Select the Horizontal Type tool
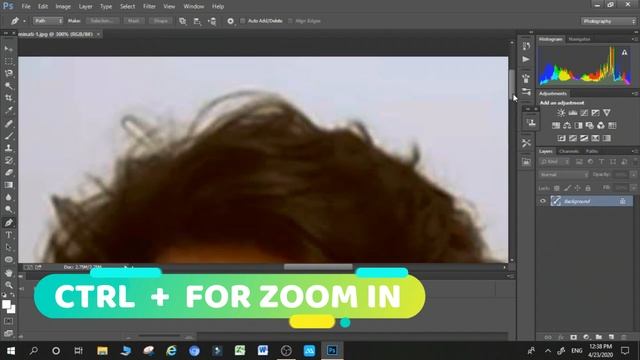This screenshot has width=640, height=360. (9, 235)
